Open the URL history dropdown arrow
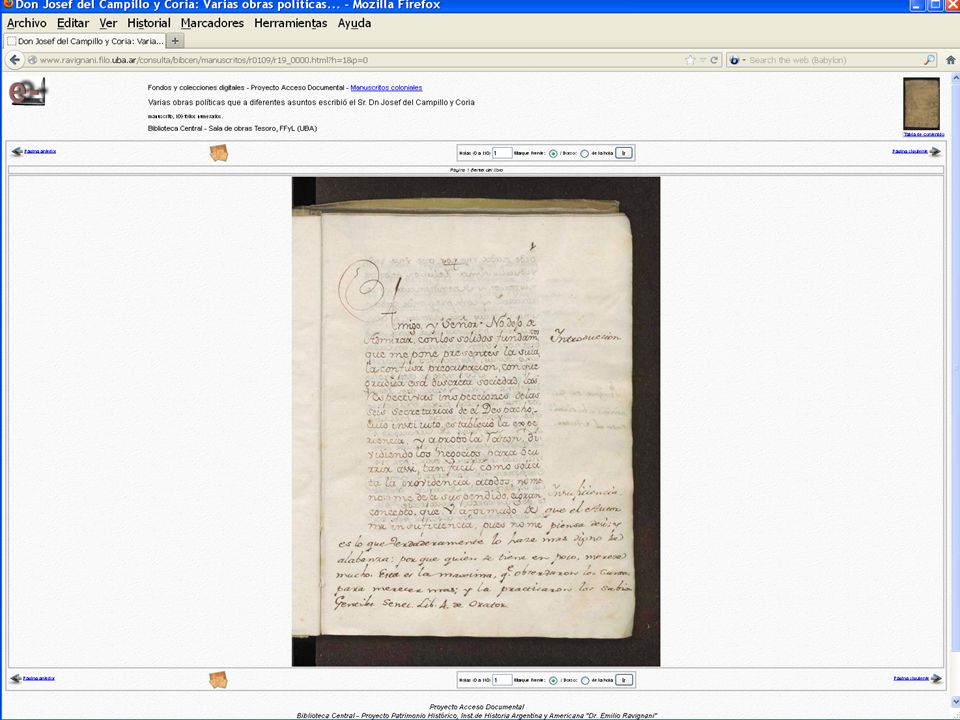Image resolution: width=960 pixels, height=720 pixels. point(703,60)
